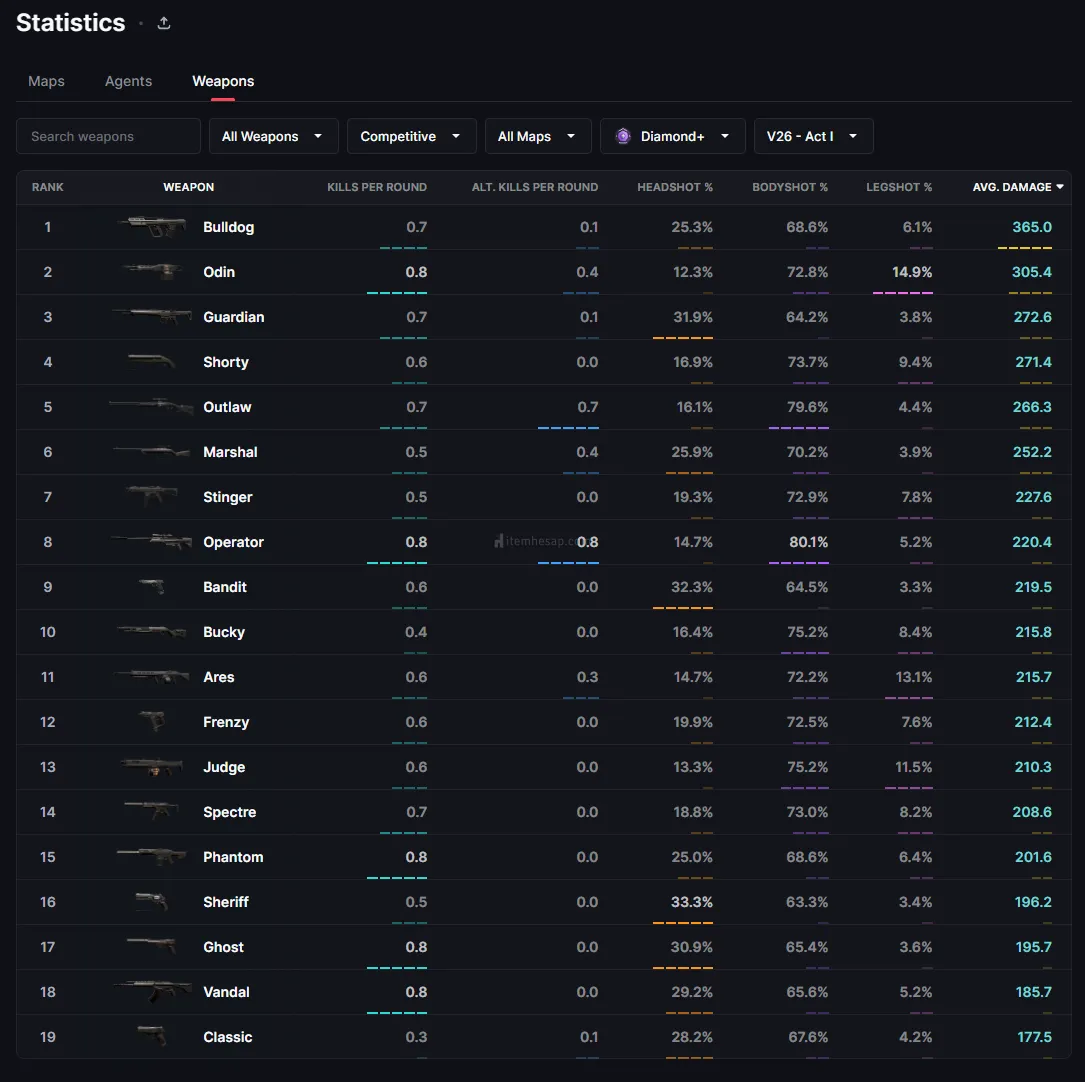Sort by Headshot % column header

(x=675, y=187)
